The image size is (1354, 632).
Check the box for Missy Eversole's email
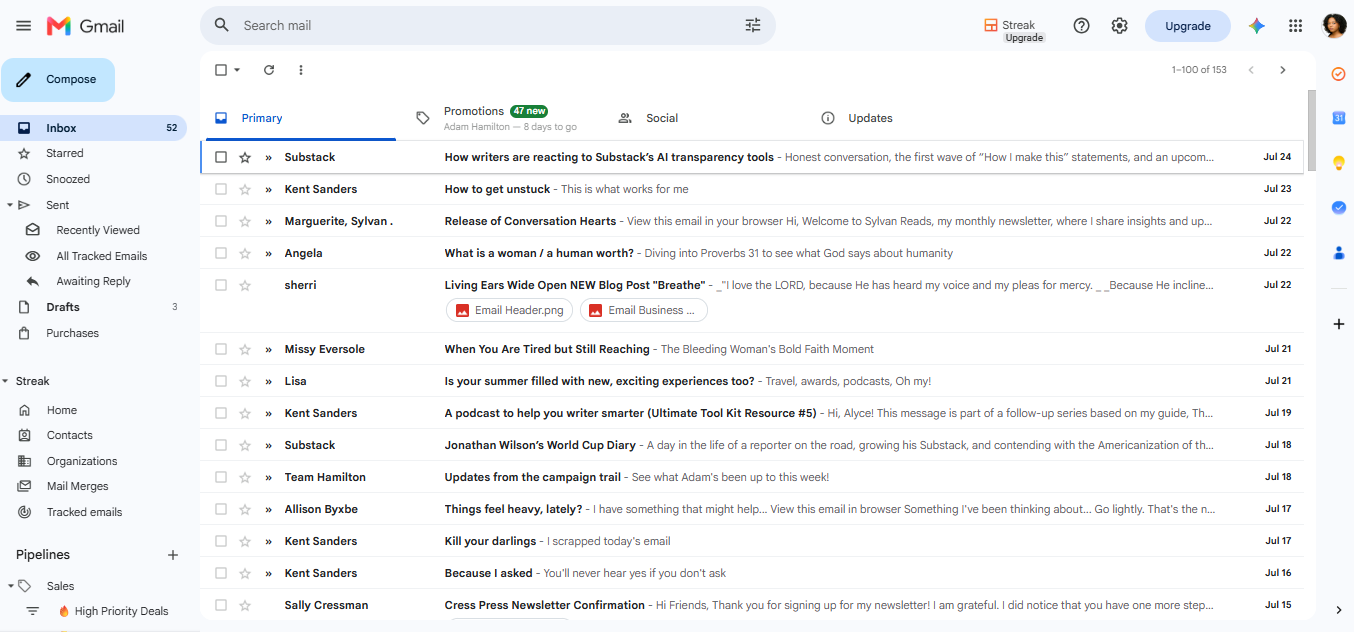(221, 349)
